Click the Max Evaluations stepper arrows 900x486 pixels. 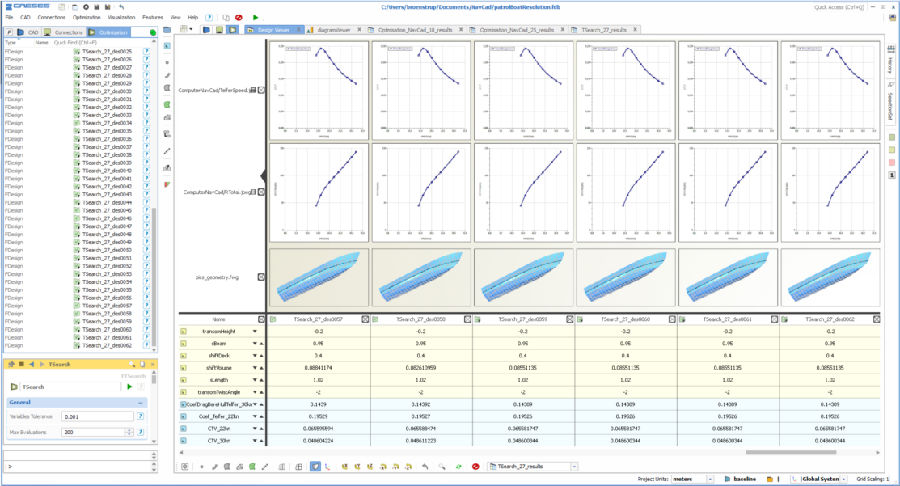coord(130,432)
